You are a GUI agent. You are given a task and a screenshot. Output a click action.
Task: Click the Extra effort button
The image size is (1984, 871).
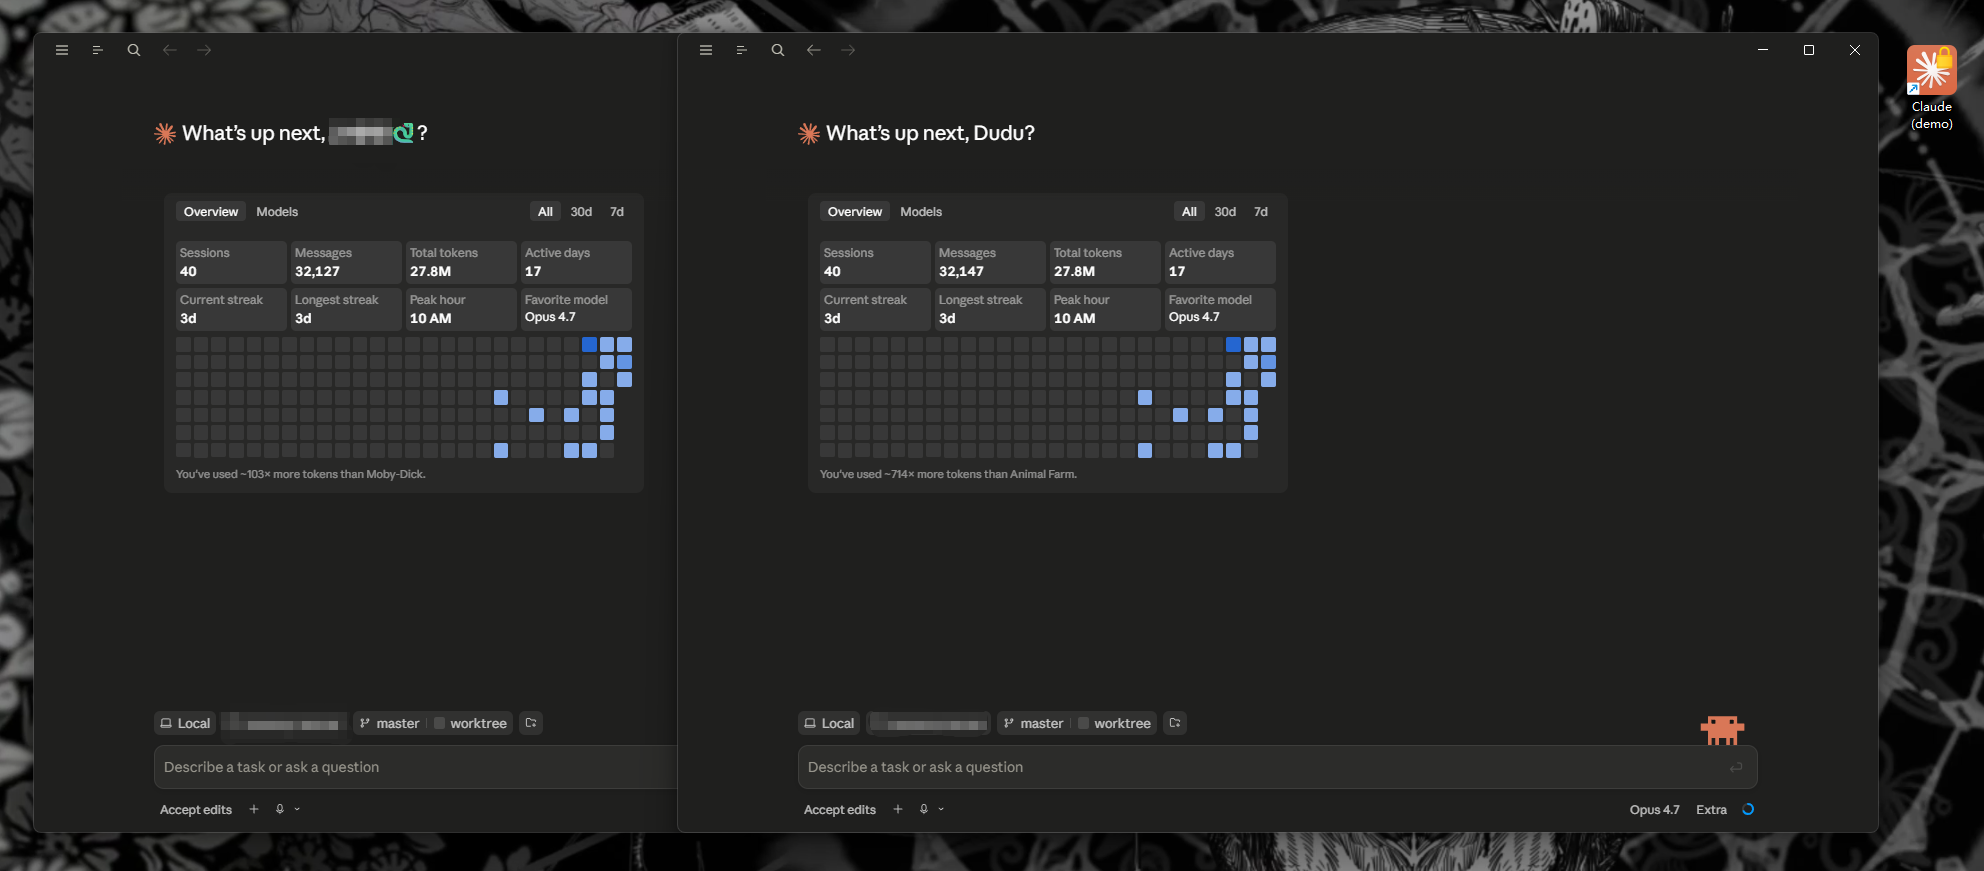1711,809
